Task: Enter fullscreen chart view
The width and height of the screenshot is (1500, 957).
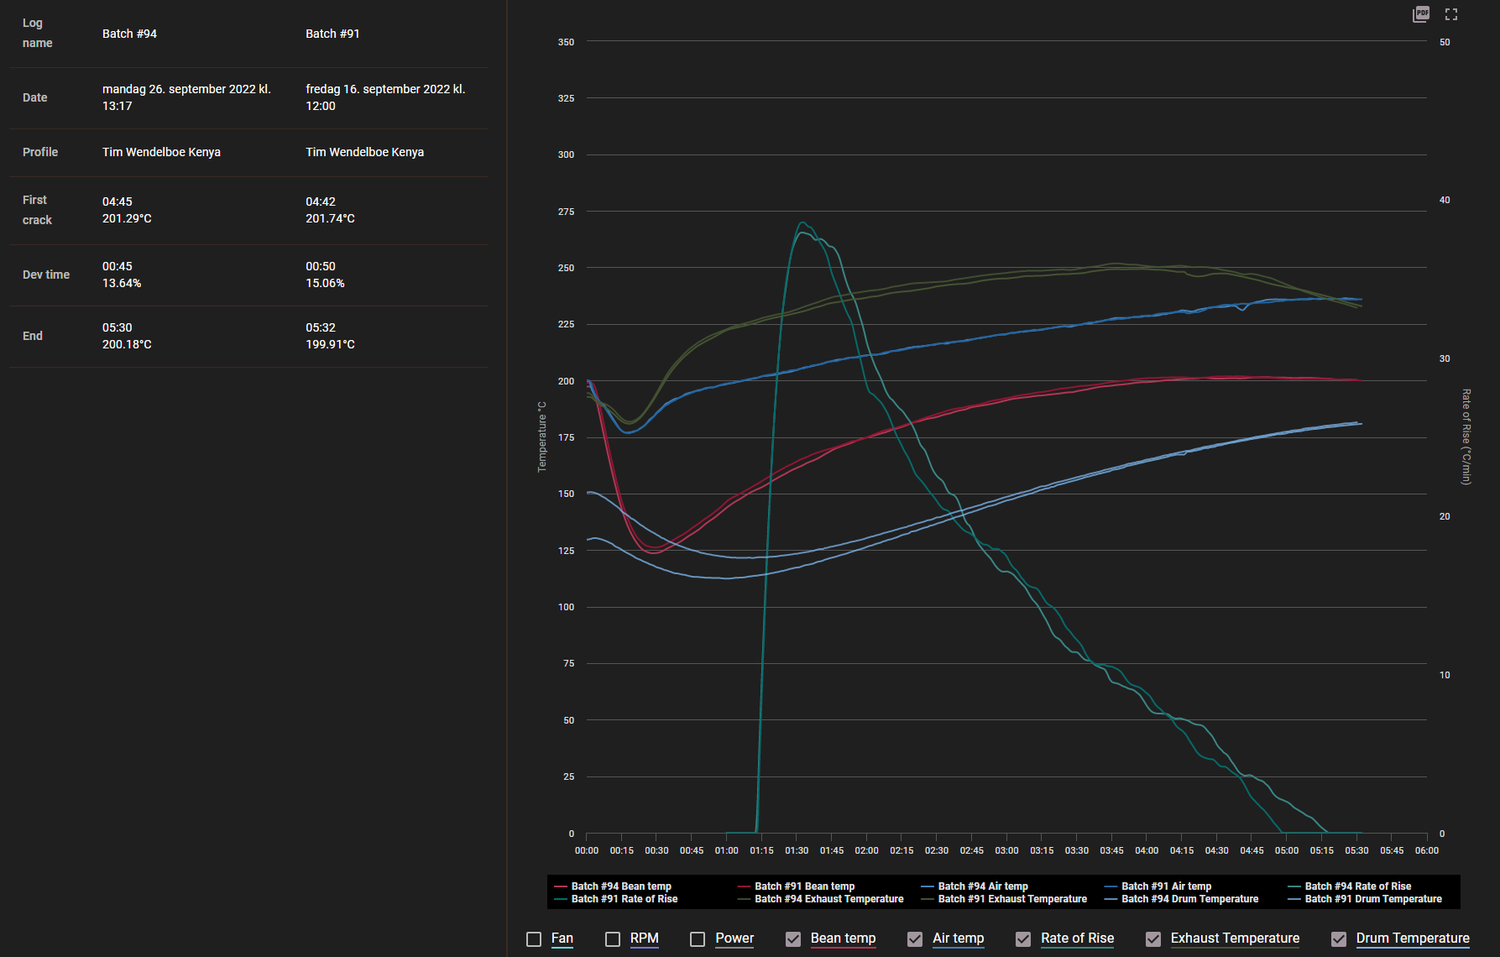Action: 1450,14
